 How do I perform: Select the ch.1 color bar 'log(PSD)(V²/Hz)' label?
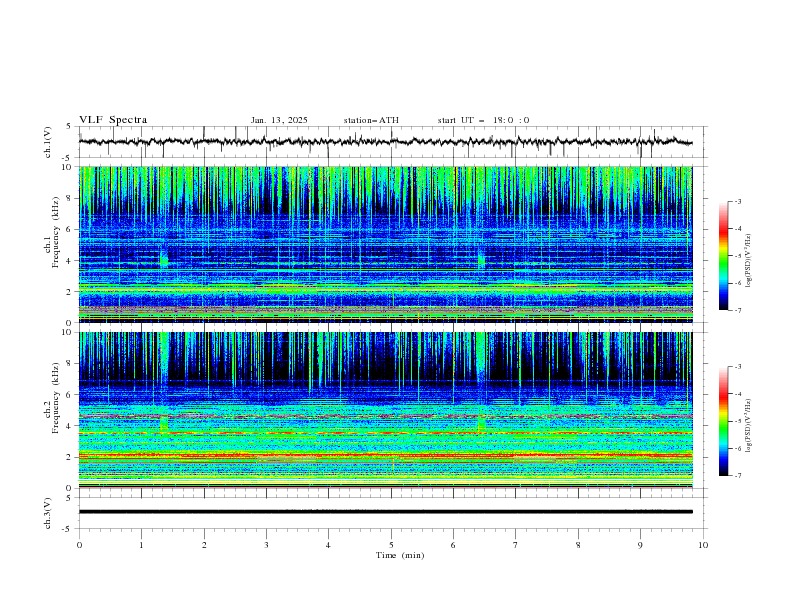(749, 261)
